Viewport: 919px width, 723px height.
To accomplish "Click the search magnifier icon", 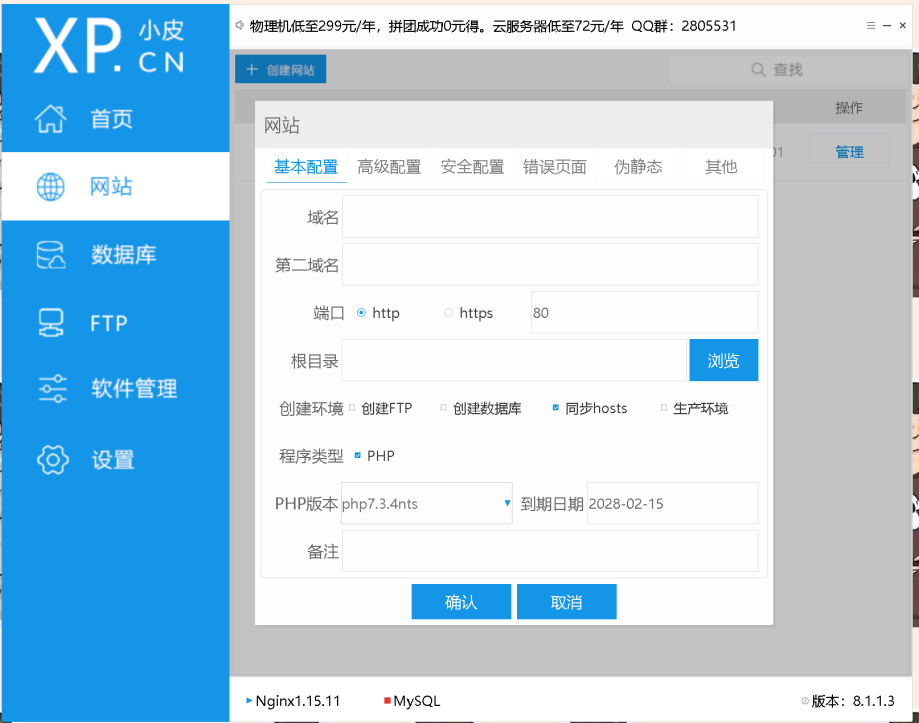I will point(758,70).
